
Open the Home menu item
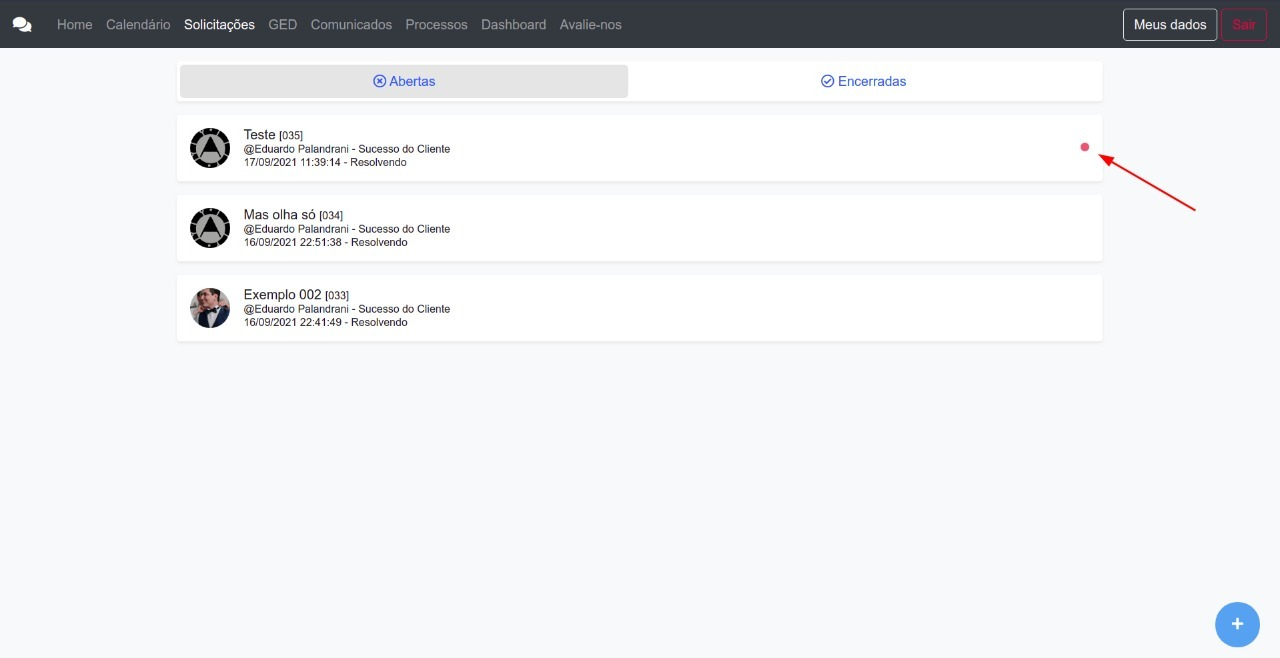click(x=75, y=25)
